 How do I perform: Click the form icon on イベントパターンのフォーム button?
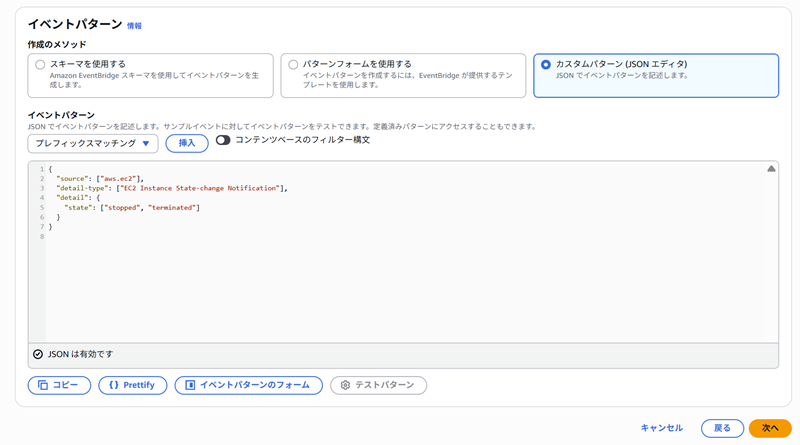tap(190, 385)
